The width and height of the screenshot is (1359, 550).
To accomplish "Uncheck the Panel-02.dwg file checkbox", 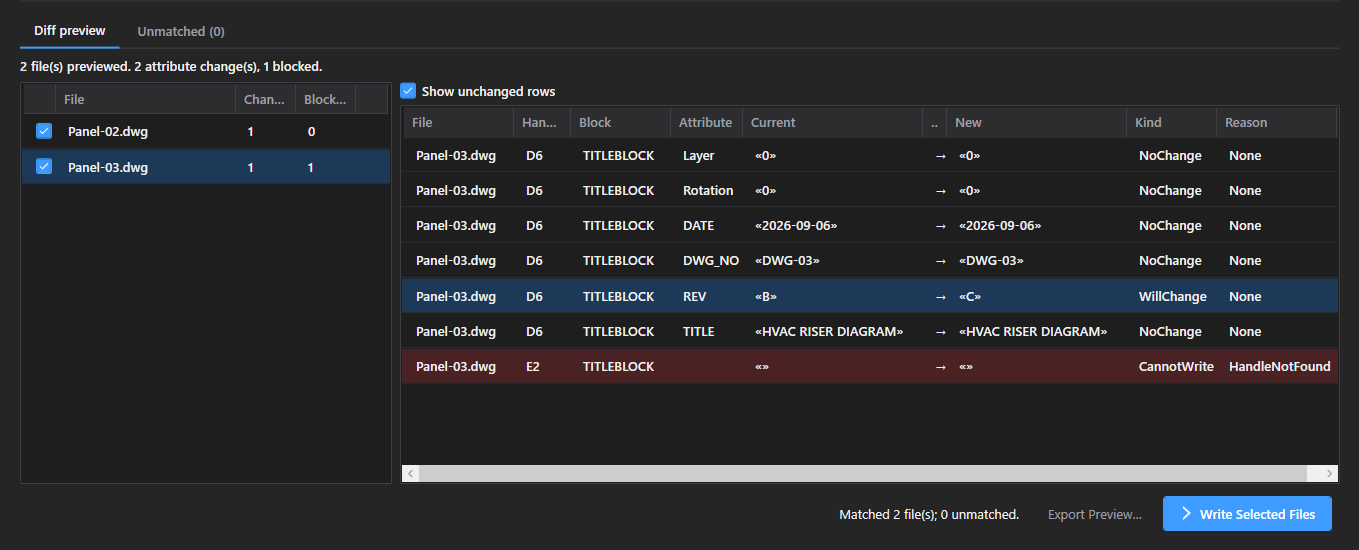I will (43, 131).
